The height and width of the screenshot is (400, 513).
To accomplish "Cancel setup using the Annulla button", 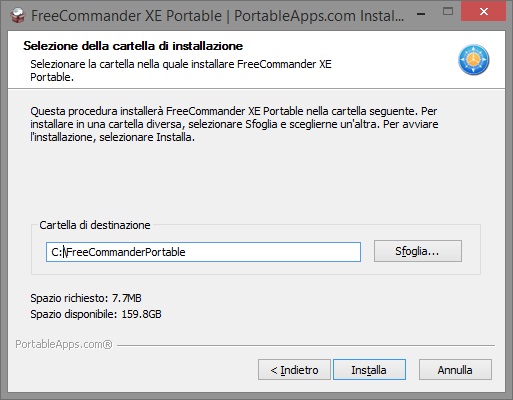I will (x=455, y=369).
